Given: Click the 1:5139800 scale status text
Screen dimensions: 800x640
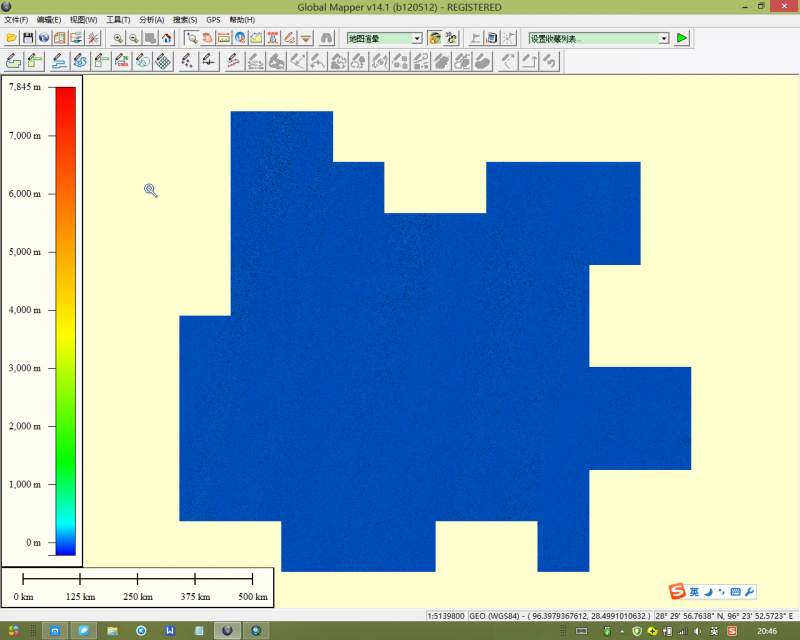Looking at the screenshot, I should coord(445,616).
